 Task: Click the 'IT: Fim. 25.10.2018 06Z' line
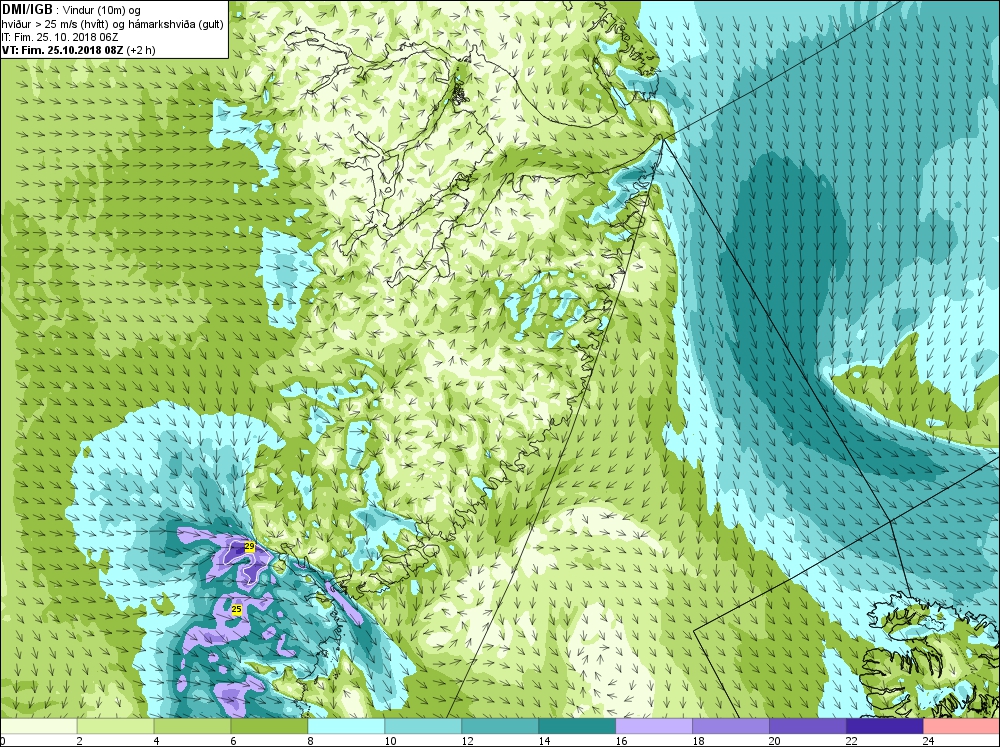pos(60,37)
